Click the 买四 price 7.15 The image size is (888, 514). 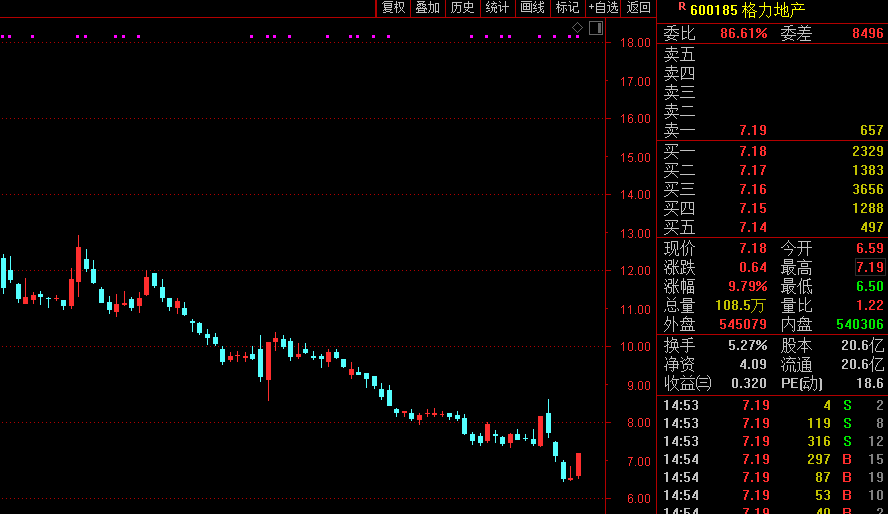753,208
